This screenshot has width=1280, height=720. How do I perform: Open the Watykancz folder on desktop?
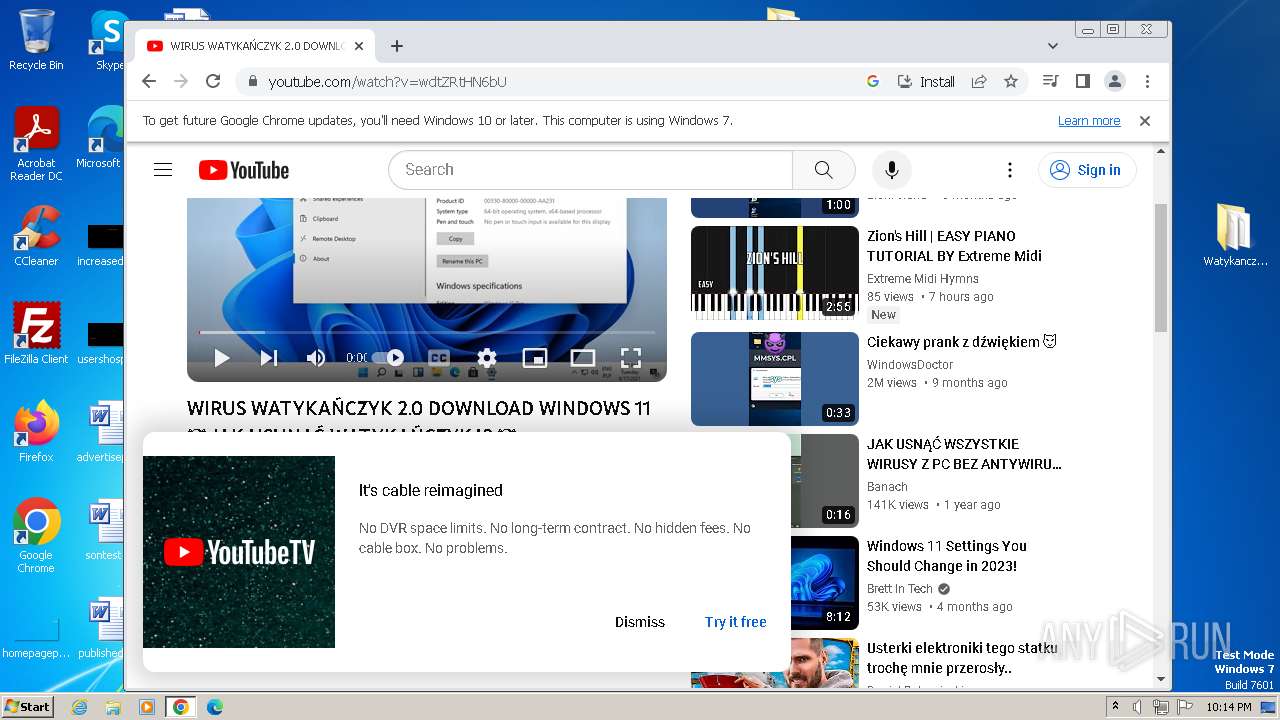click(x=1235, y=236)
